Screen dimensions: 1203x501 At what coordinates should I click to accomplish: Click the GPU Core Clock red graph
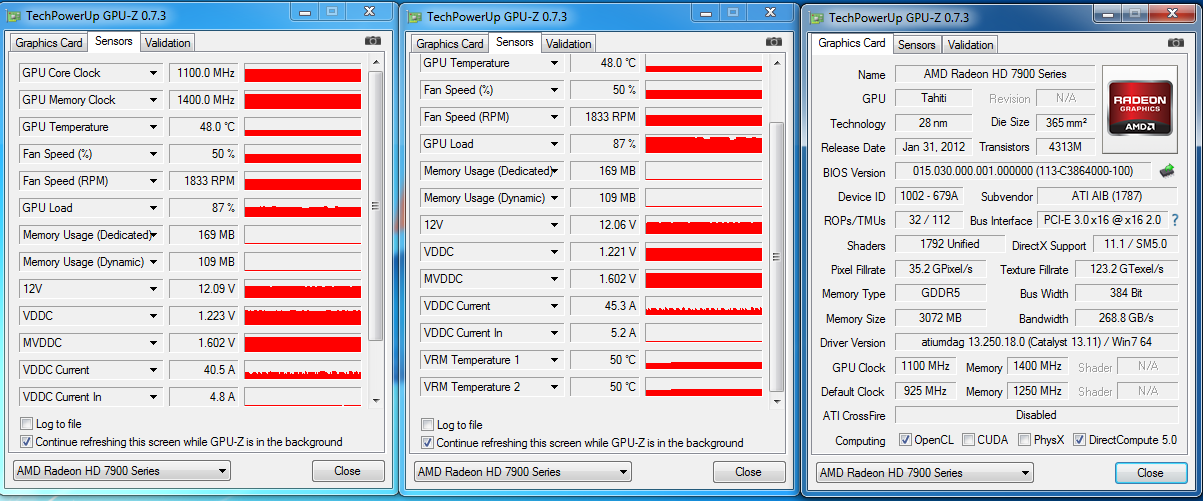302,73
